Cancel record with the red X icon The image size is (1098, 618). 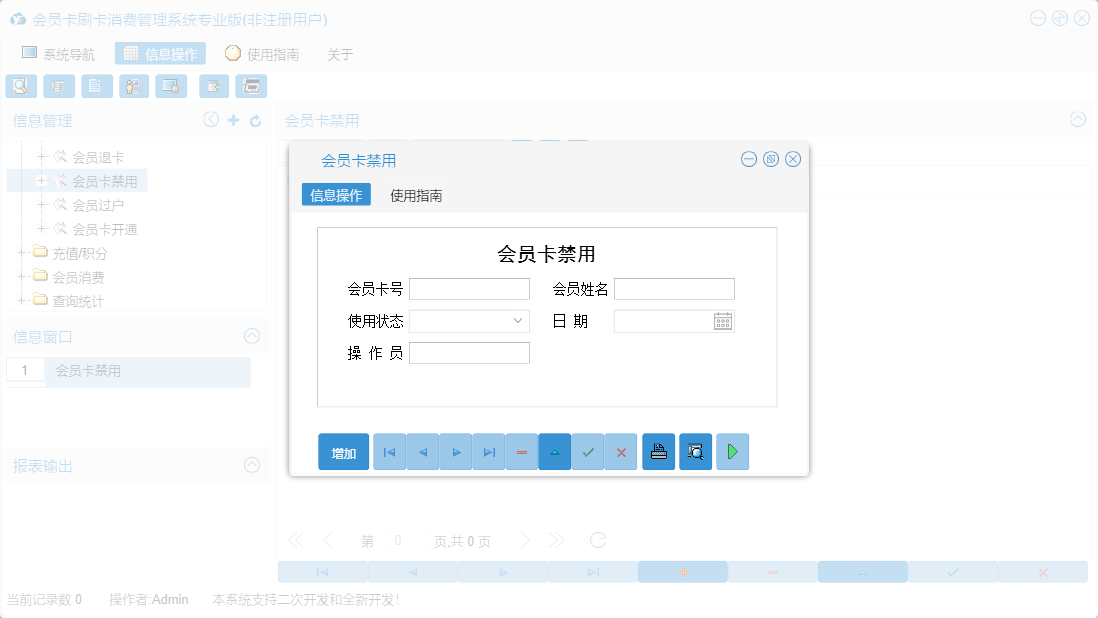coord(620,451)
